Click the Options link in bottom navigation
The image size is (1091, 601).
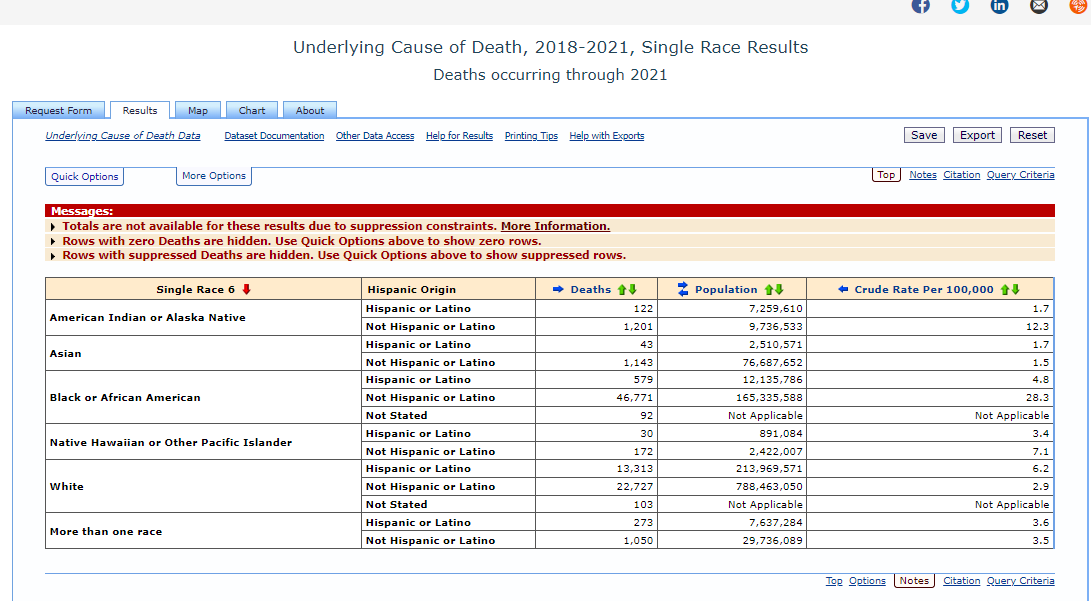[x=867, y=581]
